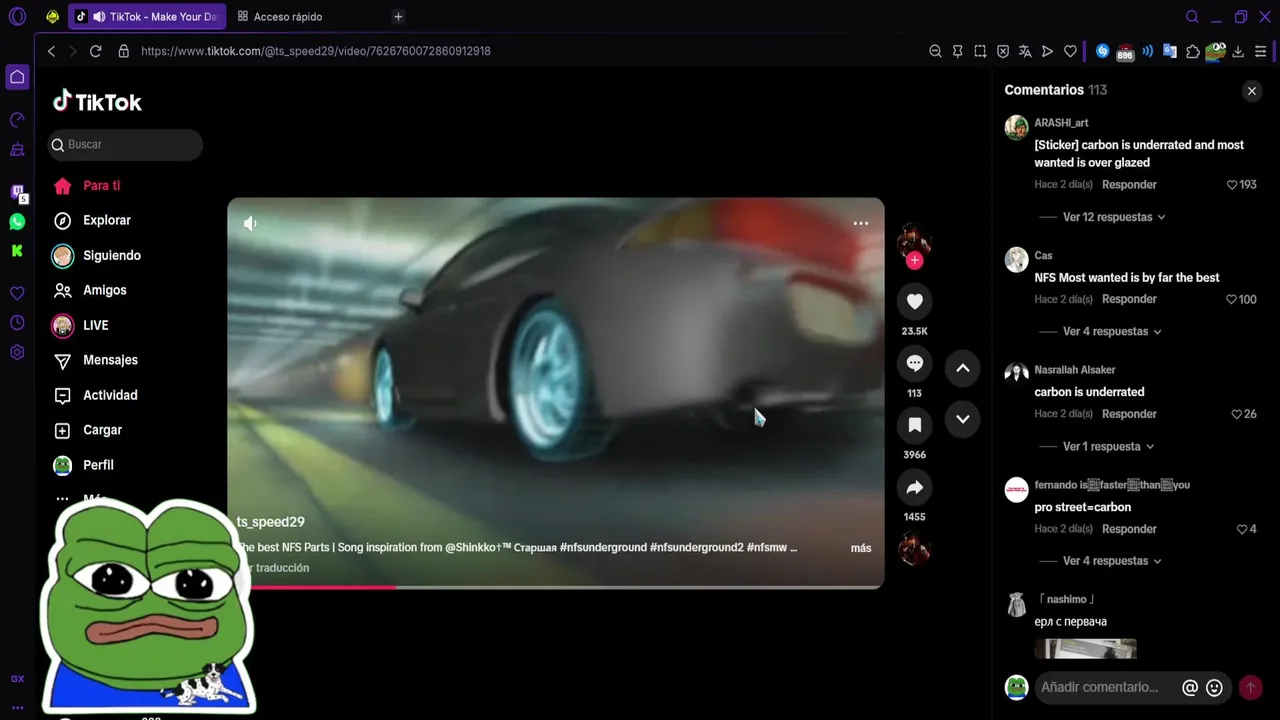Open the ad blocker shield icon

(1003, 51)
